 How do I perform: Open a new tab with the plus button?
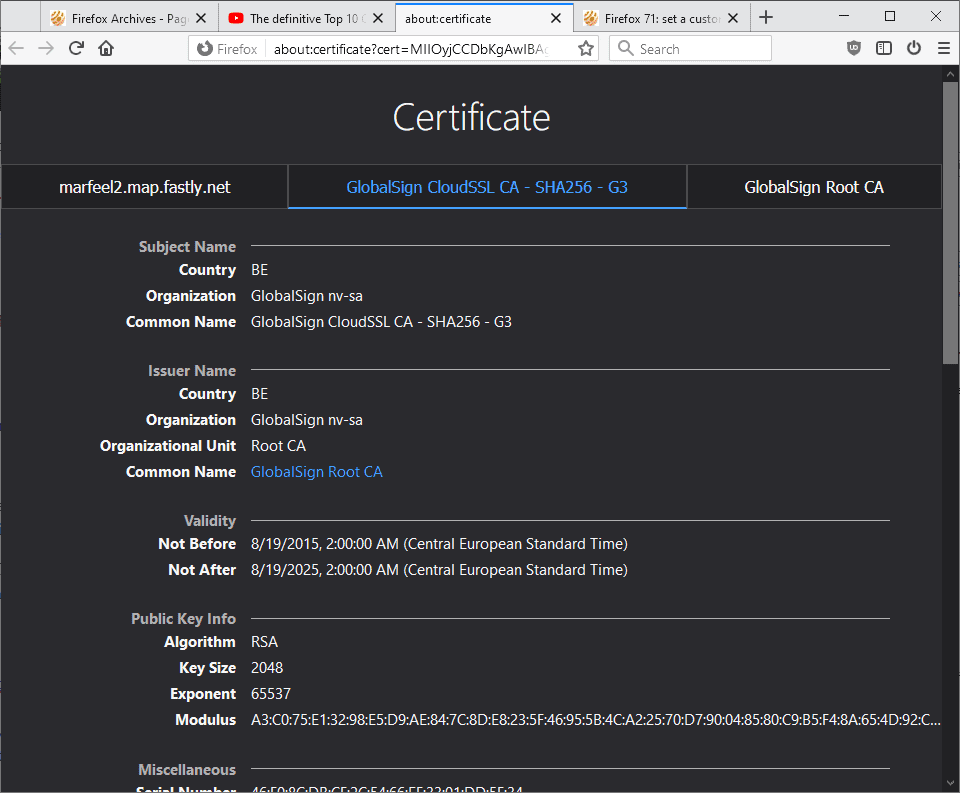[765, 18]
